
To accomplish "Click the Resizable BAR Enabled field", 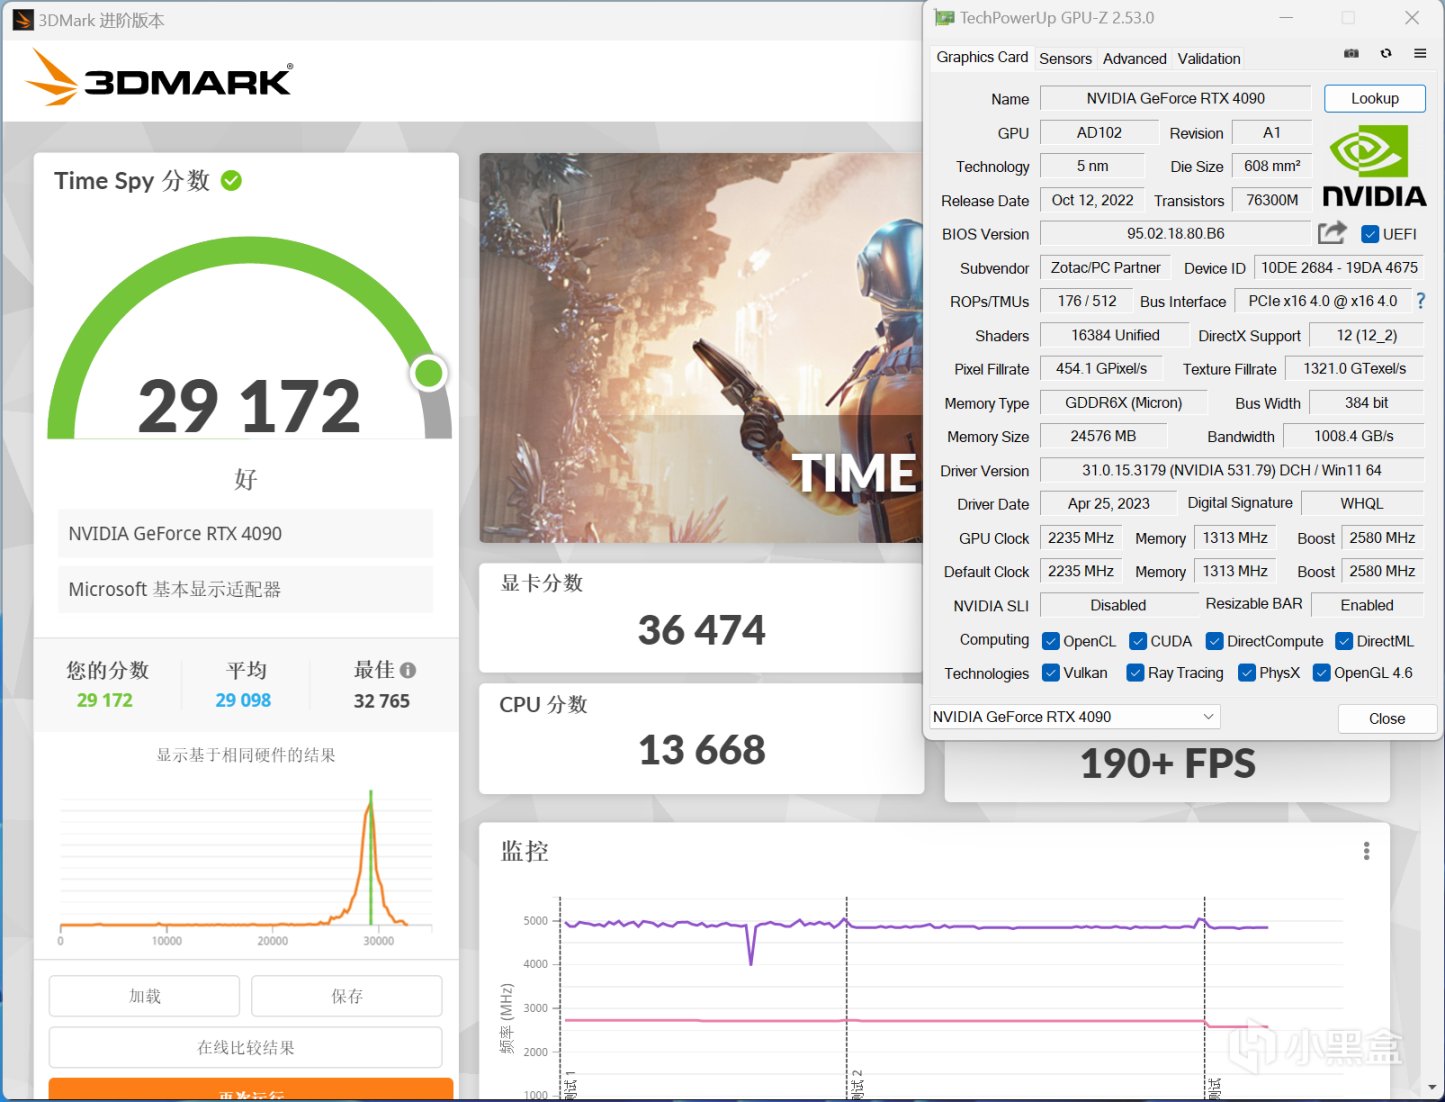I will 1367,605.
